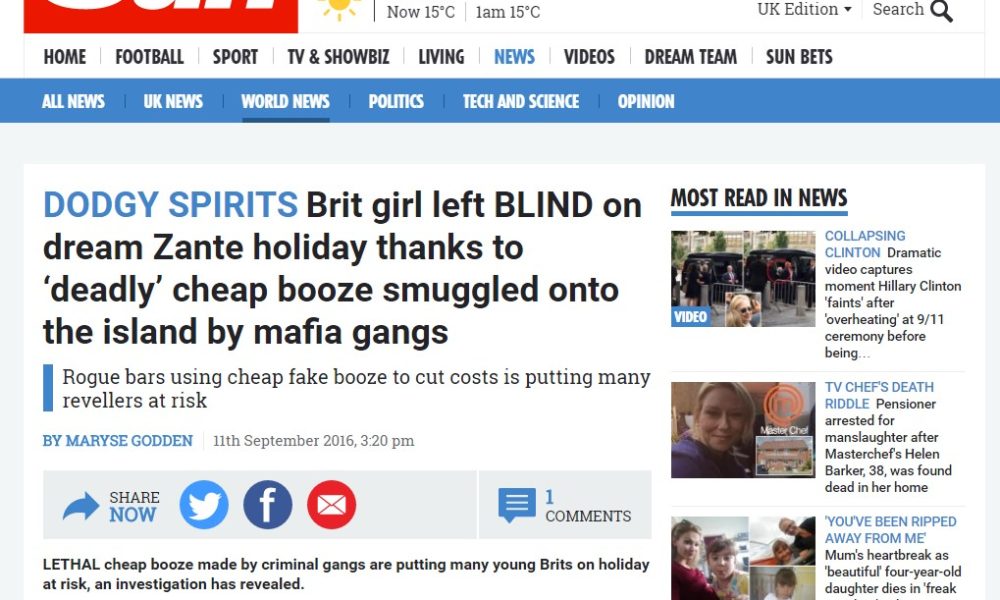This screenshot has width=1000, height=600.
Task: Go to the Sun Bets section
Action: pos(799,57)
